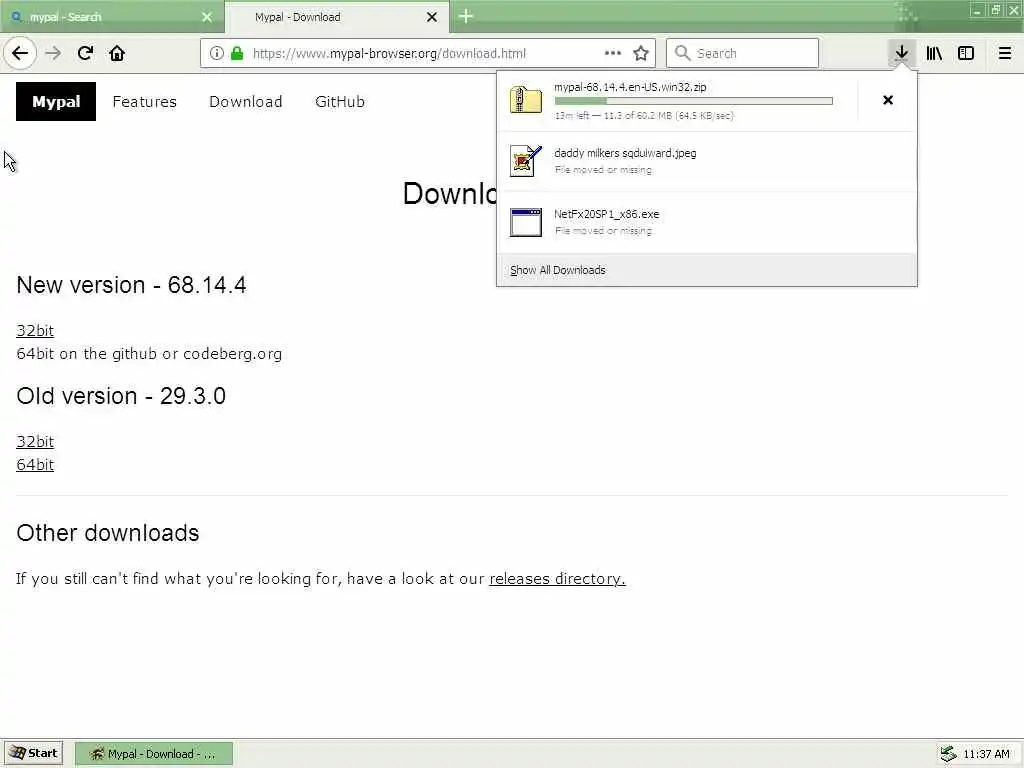The image size is (1024, 768).
Task: Close the mypal - Search tab
Action: tap(207, 17)
